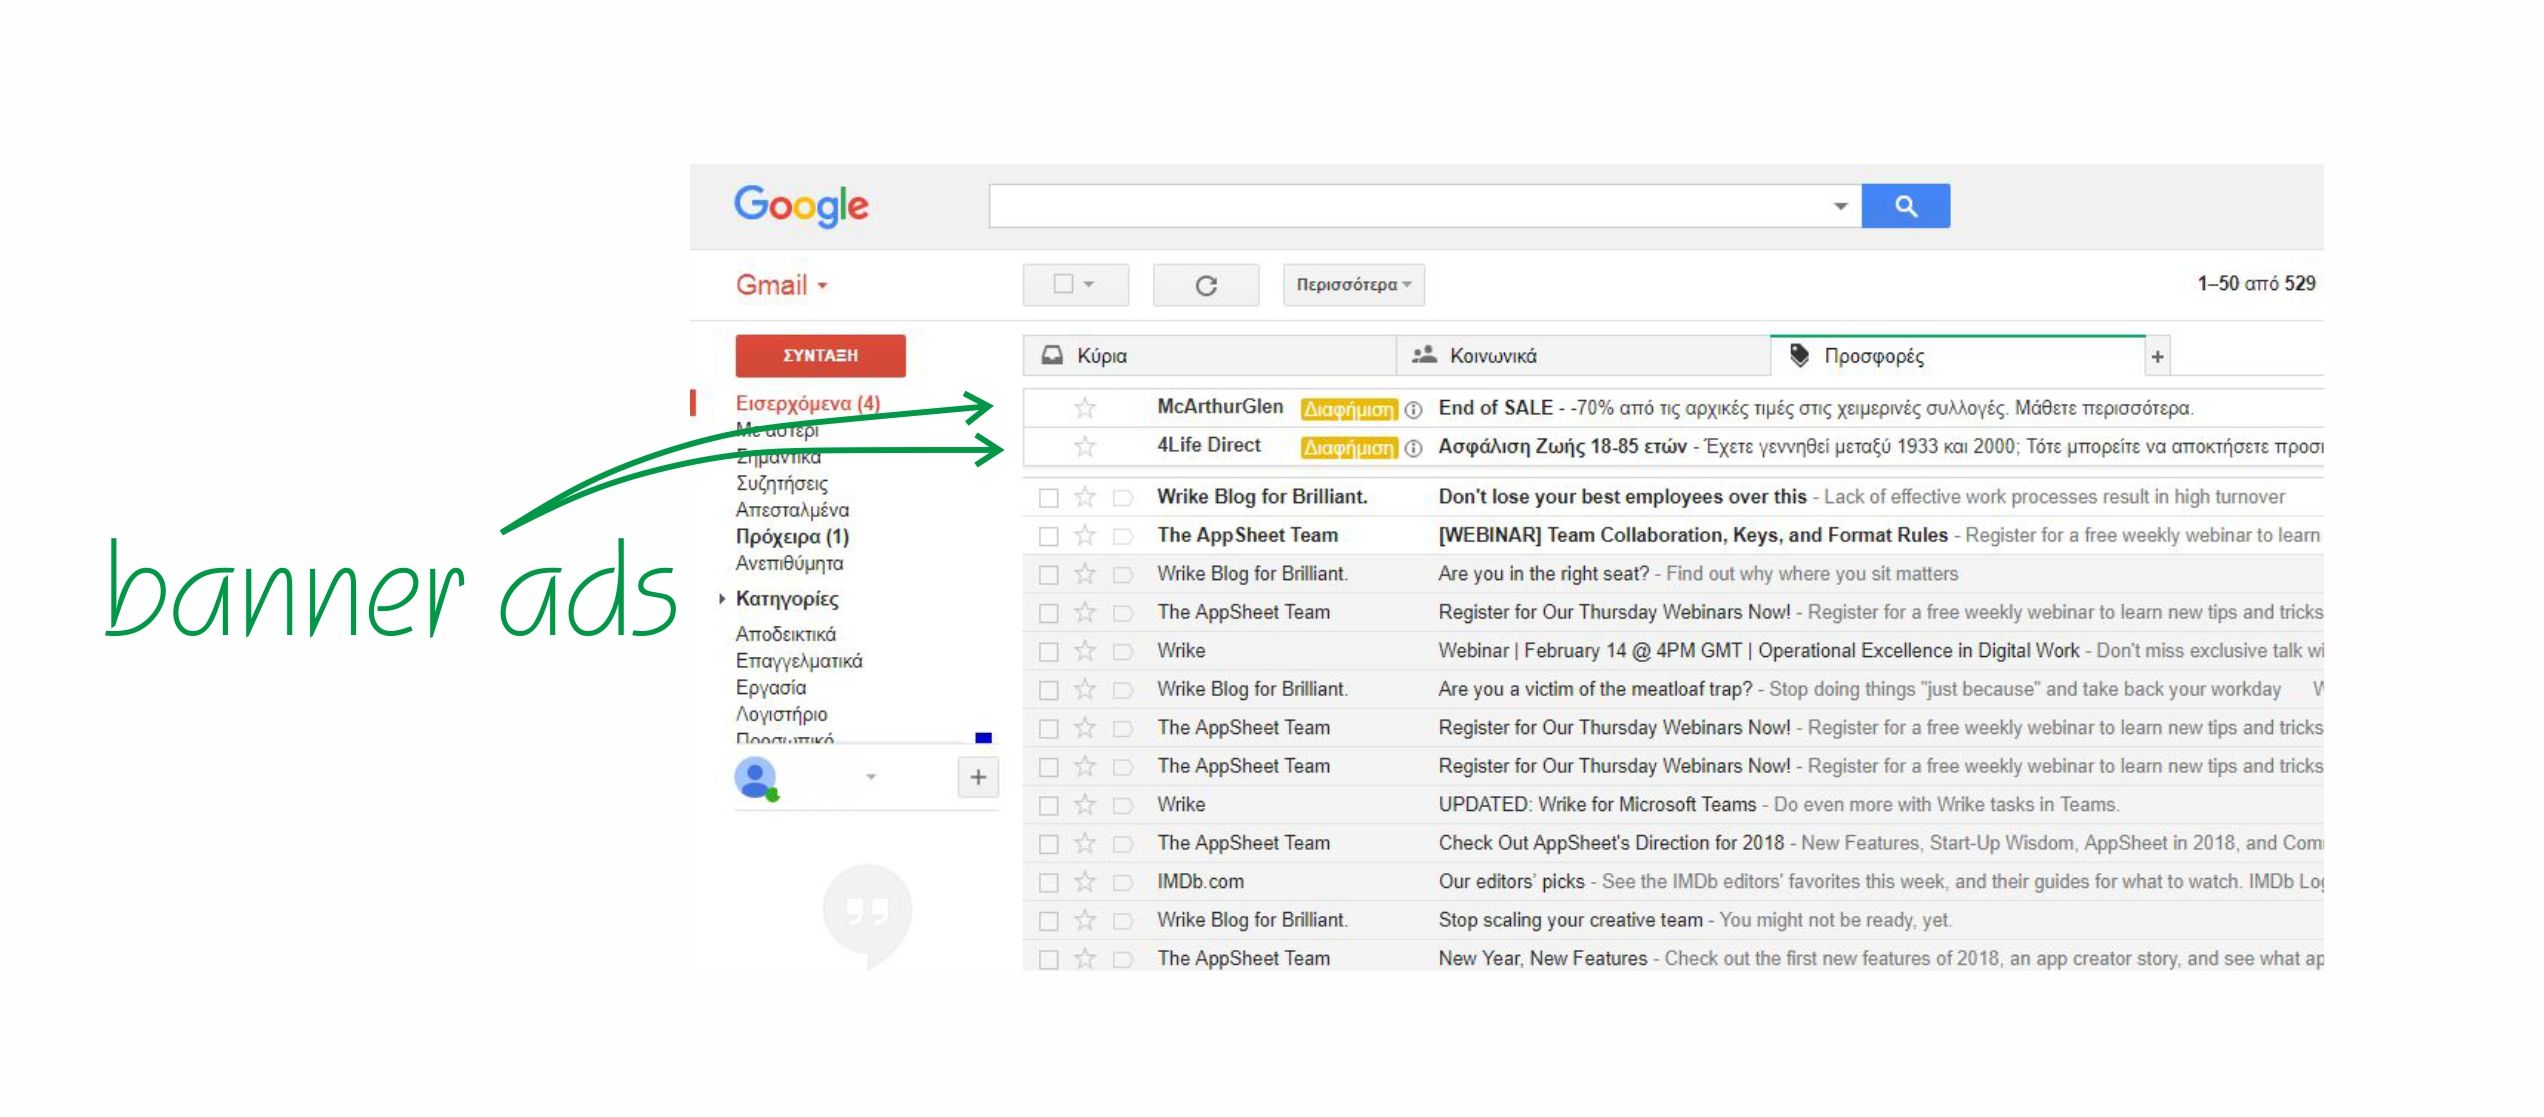Click the ΣΥΝΤΑΞΗ compose button

pos(819,354)
